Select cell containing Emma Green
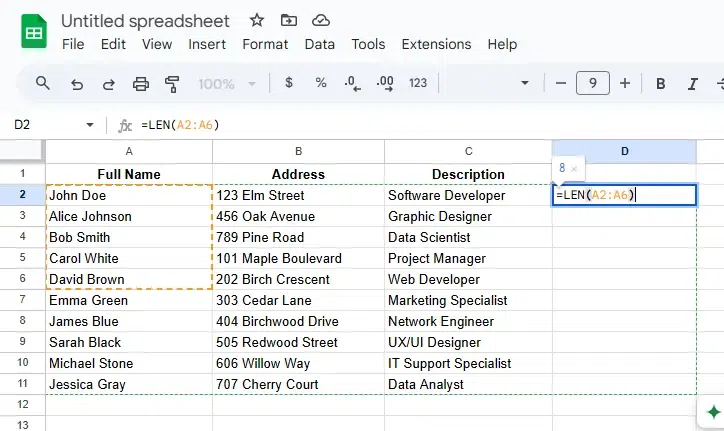 tap(129, 300)
